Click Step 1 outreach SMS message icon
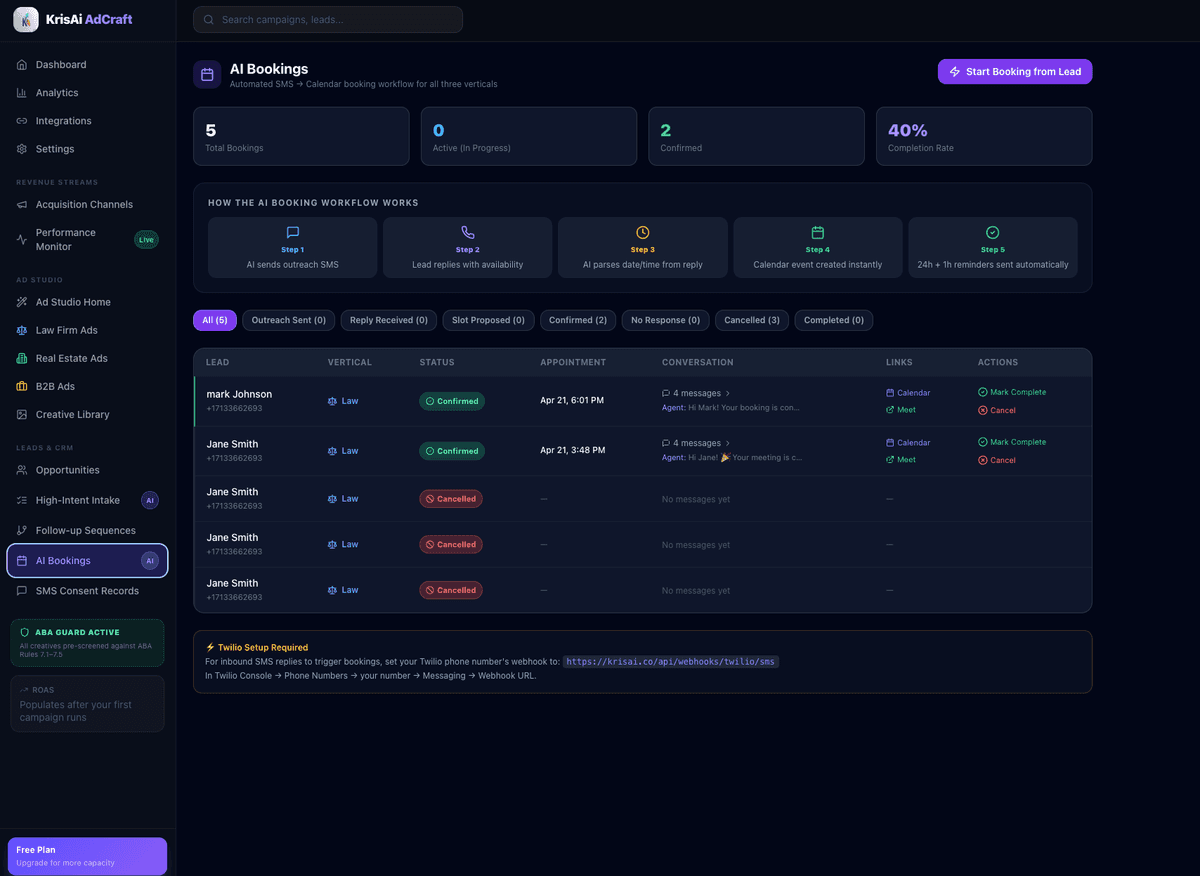This screenshot has width=1200, height=876. pos(293,232)
